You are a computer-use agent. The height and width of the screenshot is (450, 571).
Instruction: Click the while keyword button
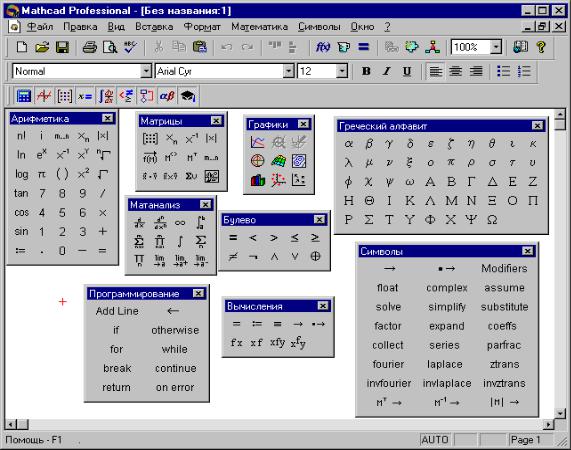[174, 349]
